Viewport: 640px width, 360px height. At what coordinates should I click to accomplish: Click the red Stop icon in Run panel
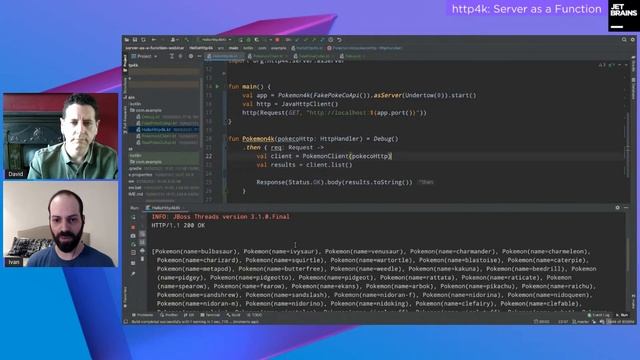click(133, 227)
